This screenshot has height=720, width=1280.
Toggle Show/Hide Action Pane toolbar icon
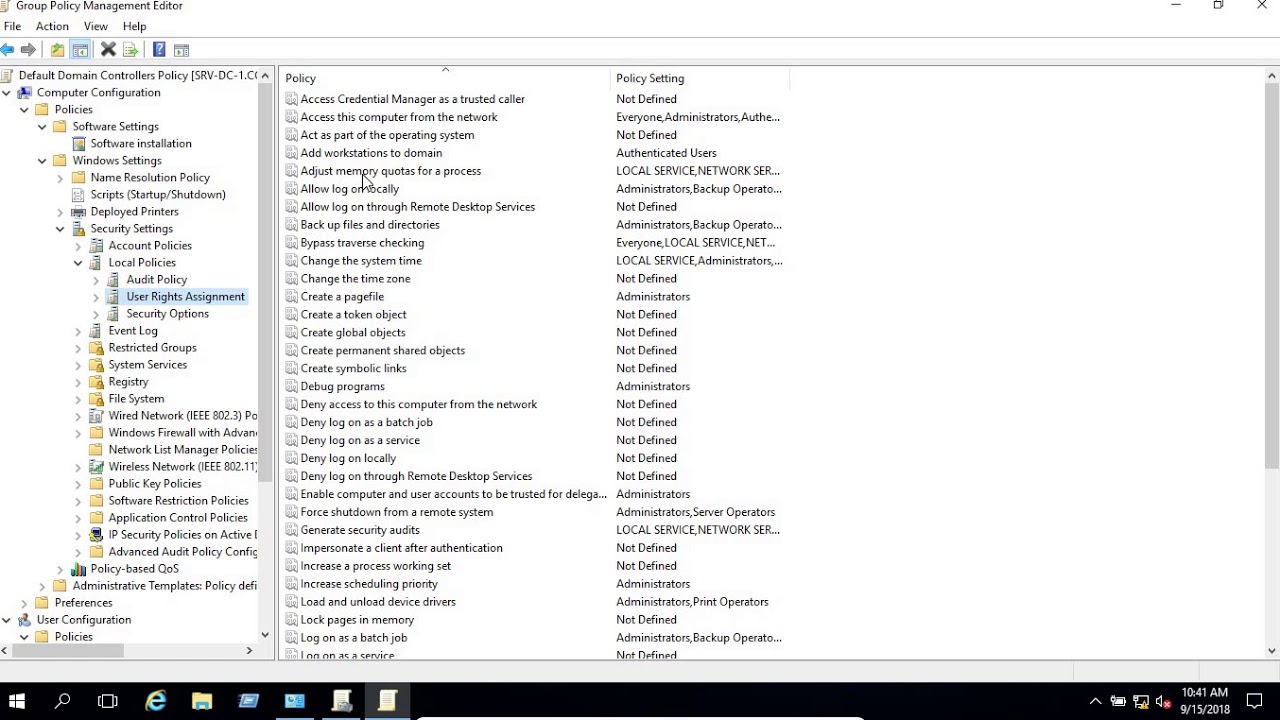(181, 50)
